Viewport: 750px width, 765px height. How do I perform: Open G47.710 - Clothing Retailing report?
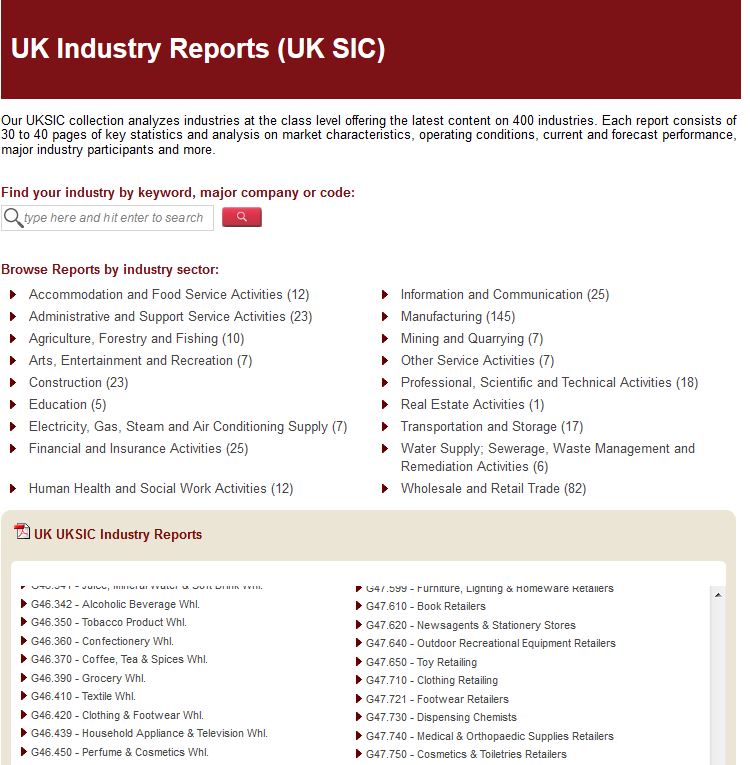coord(432,680)
